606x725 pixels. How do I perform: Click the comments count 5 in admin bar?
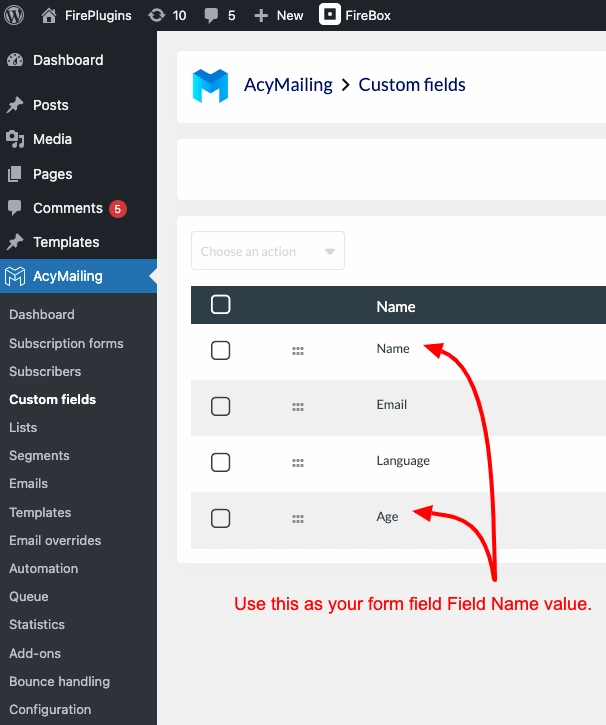click(x=232, y=16)
